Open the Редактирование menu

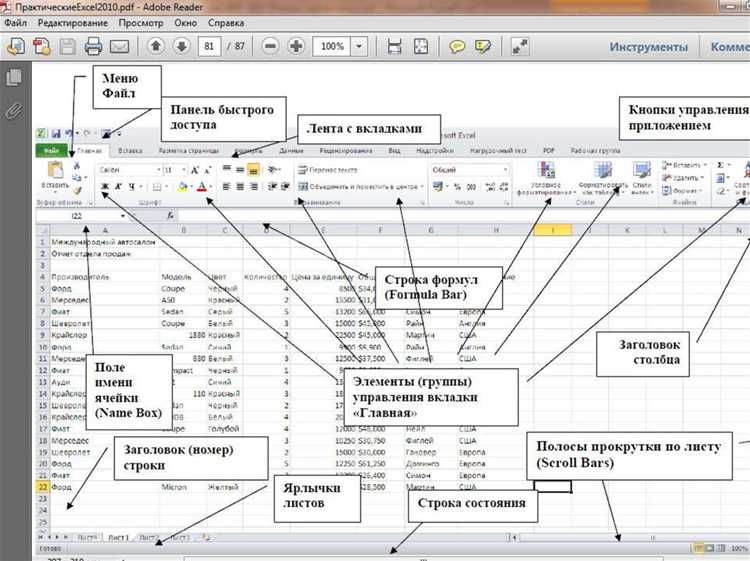coord(73,23)
